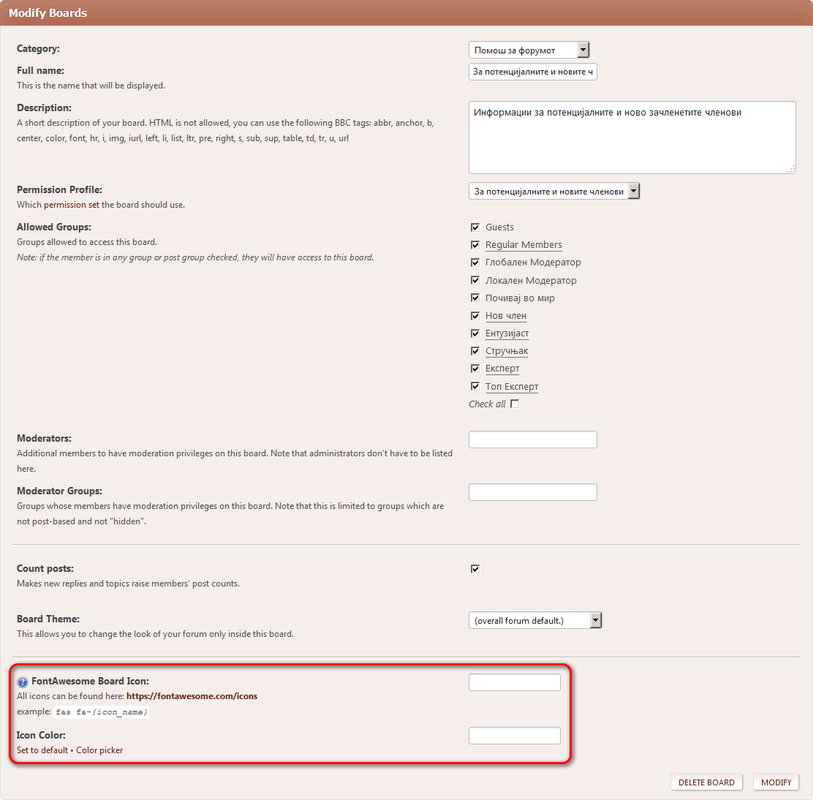Toggle the Regular Members checkbox

coord(475,245)
